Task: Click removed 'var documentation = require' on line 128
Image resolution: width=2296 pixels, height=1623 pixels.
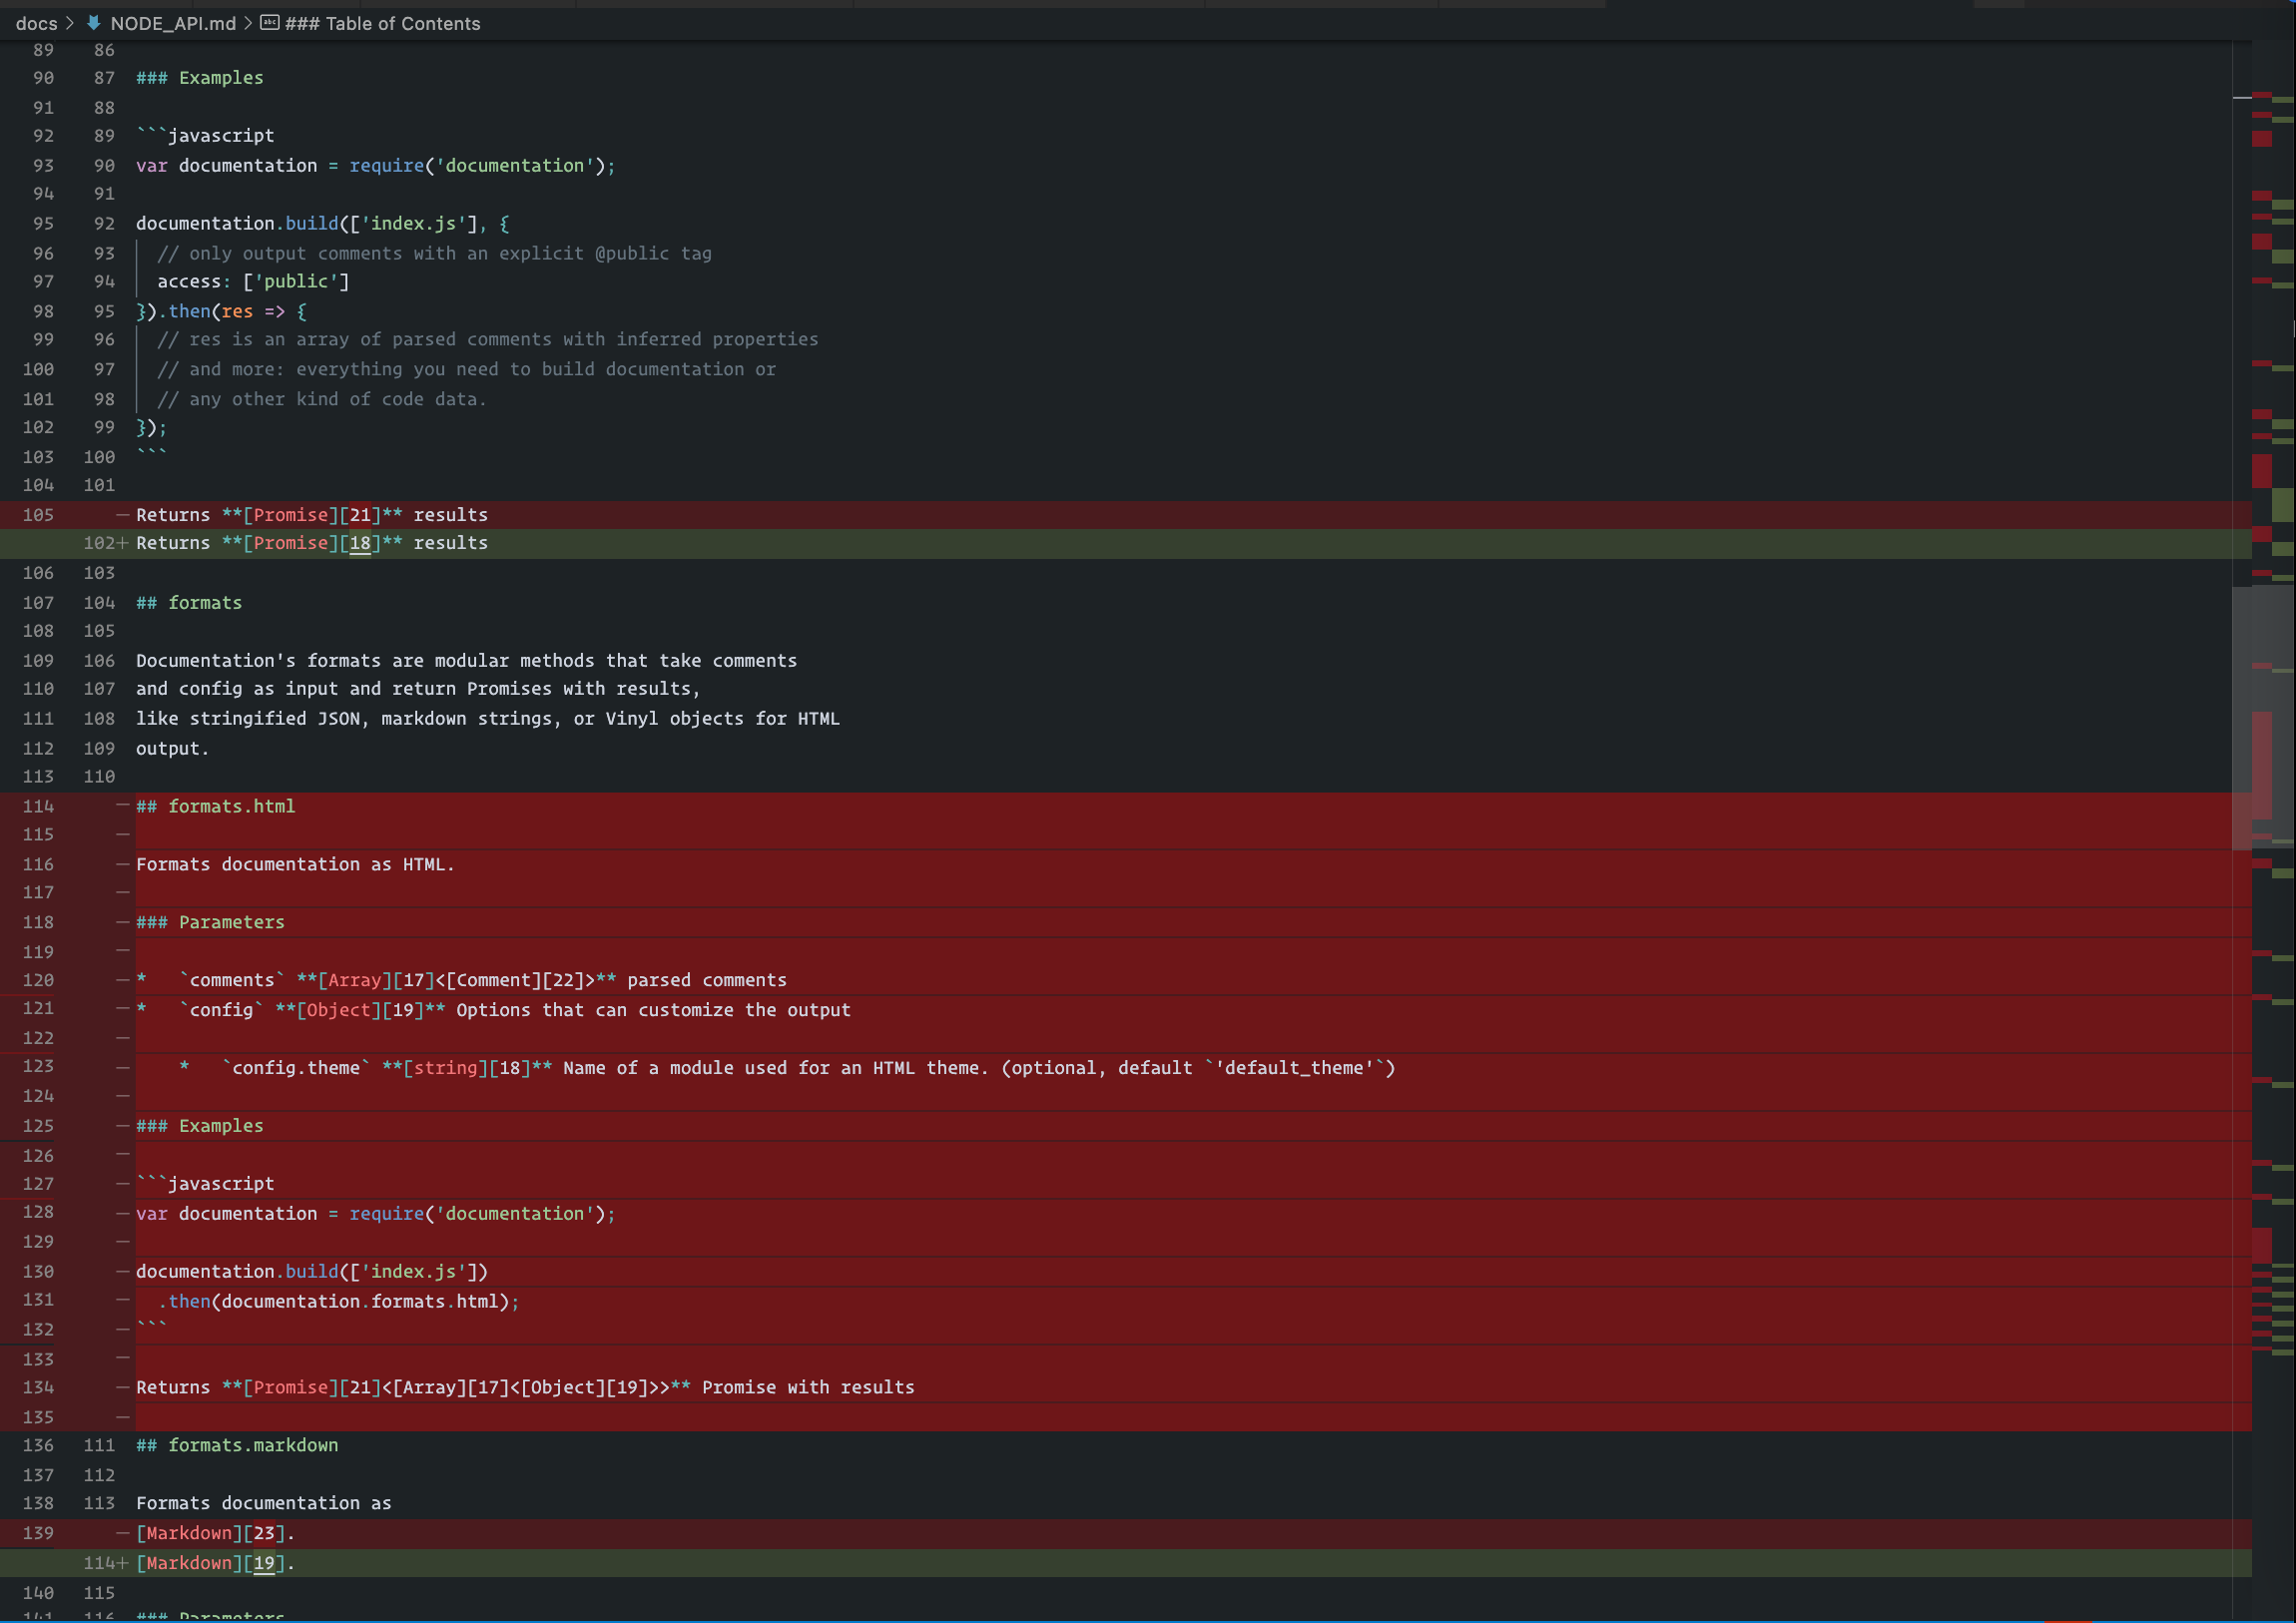Action: coord(376,1214)
